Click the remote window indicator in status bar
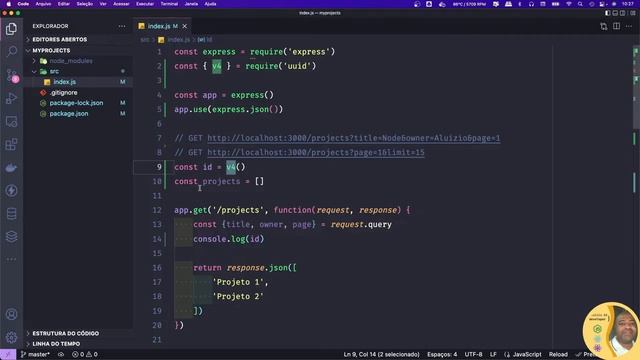The image size is (640, 360). coord(8,354)
